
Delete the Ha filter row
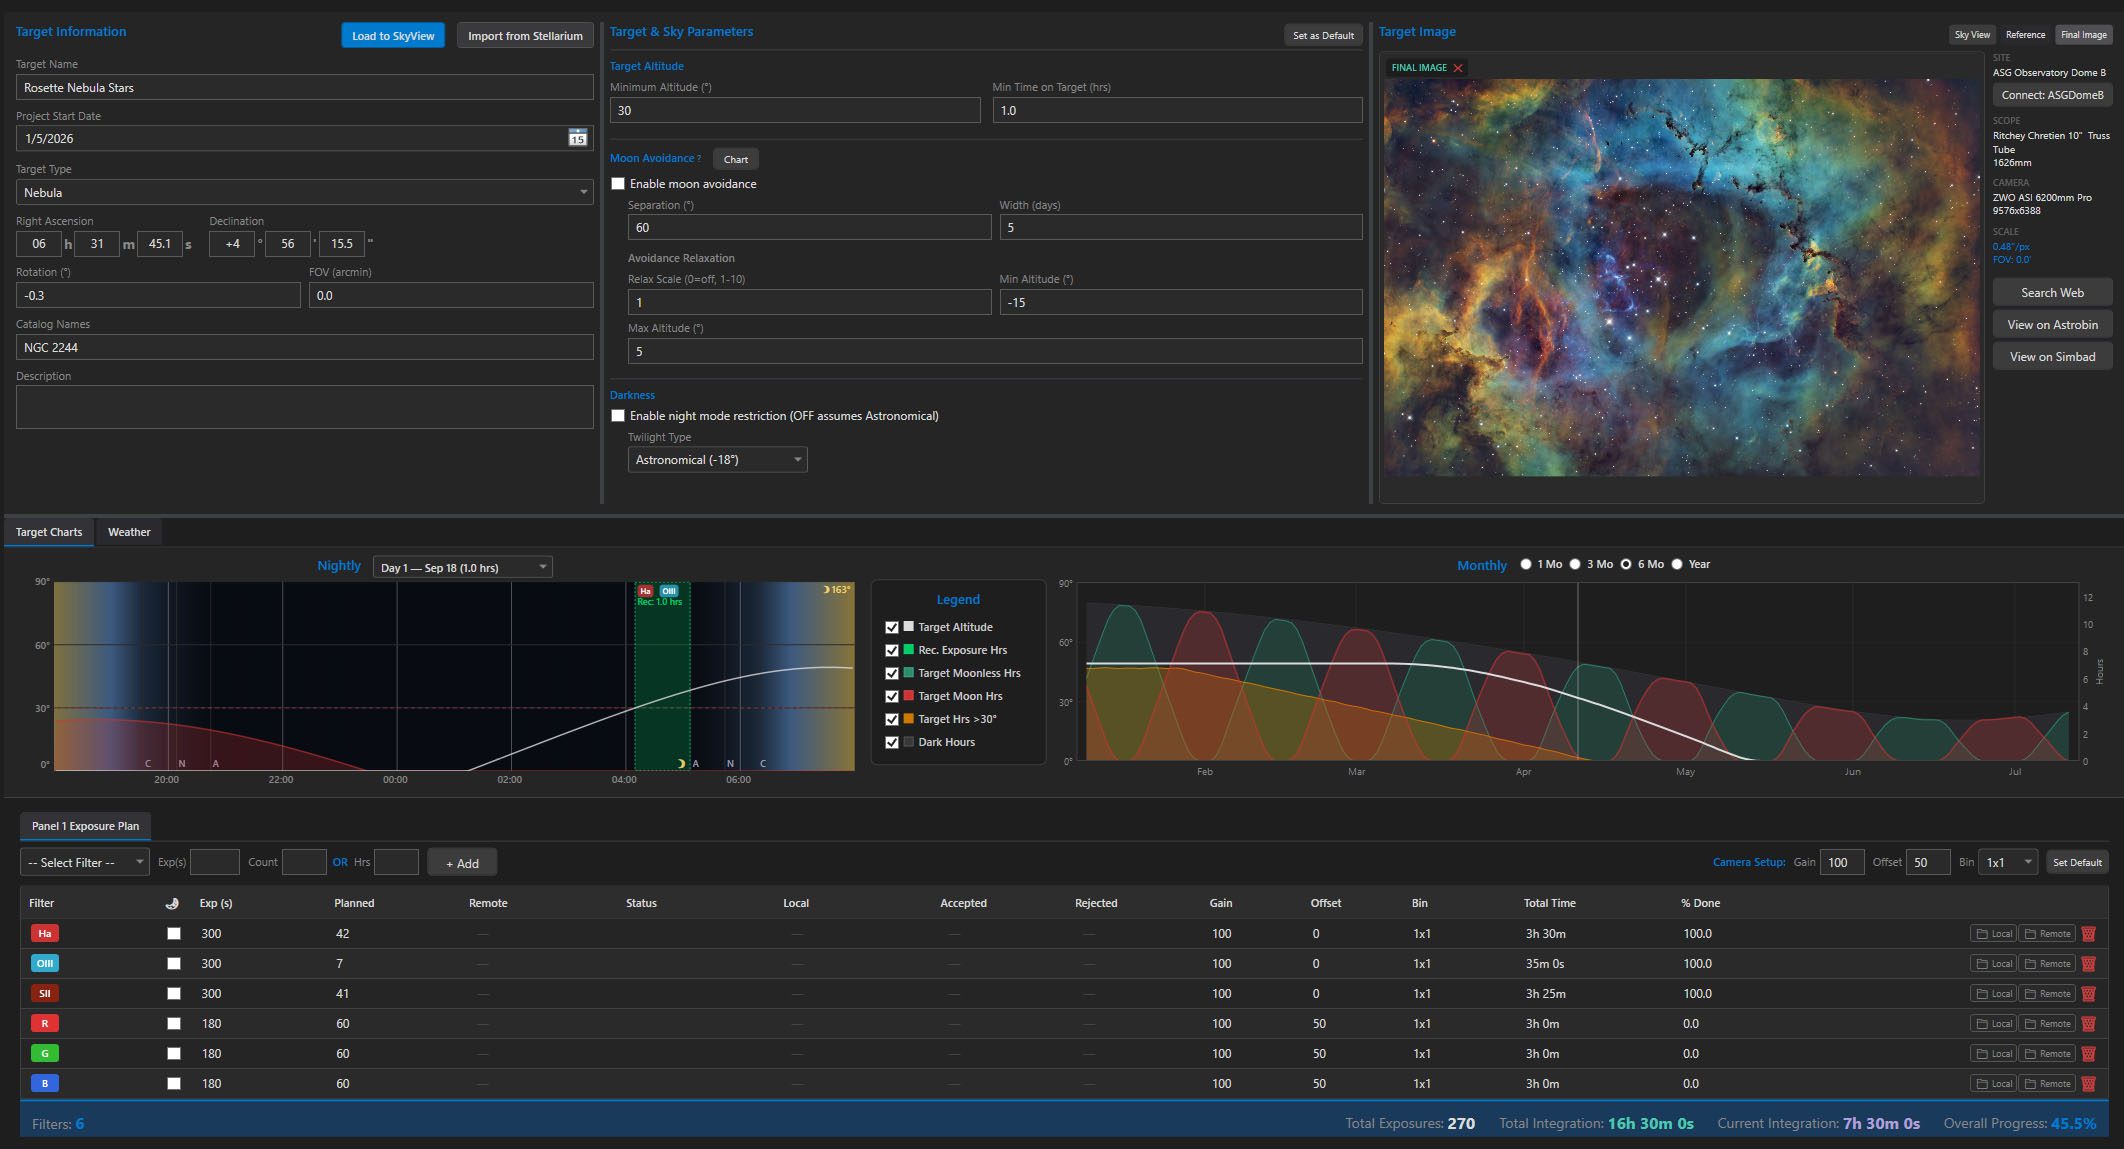[x=2088, y=934]
